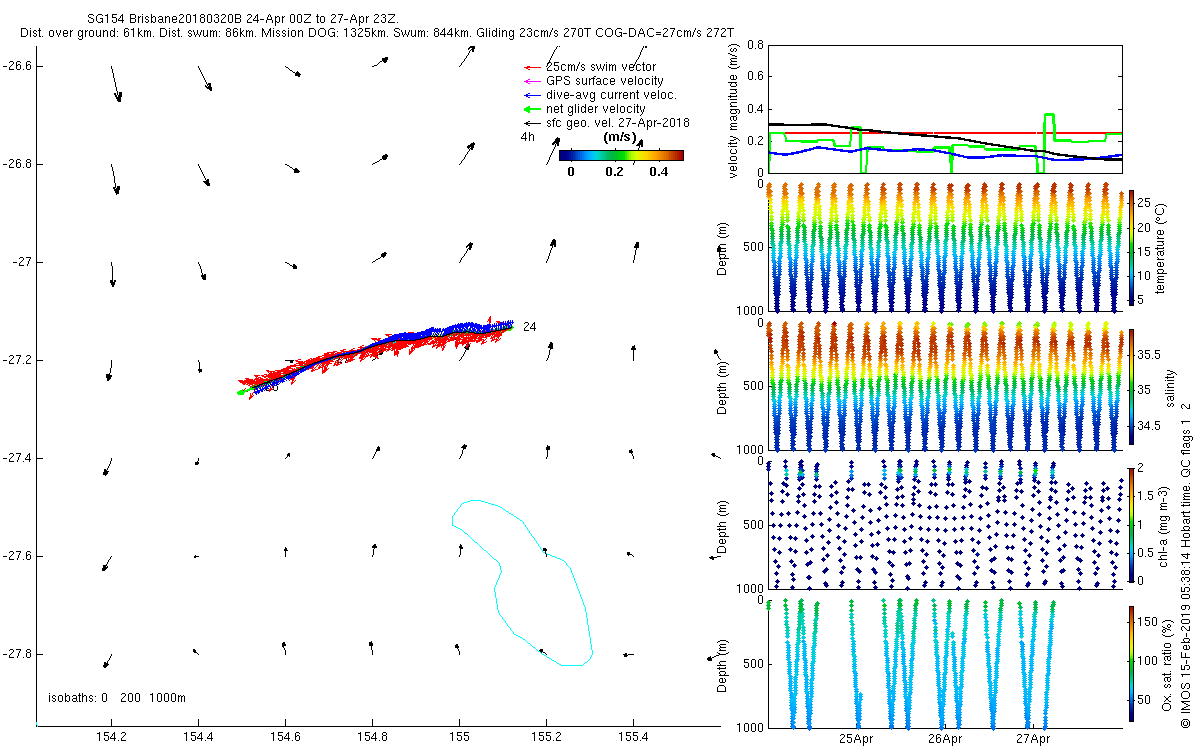Click the '26Apr' date tick label
Viewport: 1200px width, 750px height.
[945, 739]
